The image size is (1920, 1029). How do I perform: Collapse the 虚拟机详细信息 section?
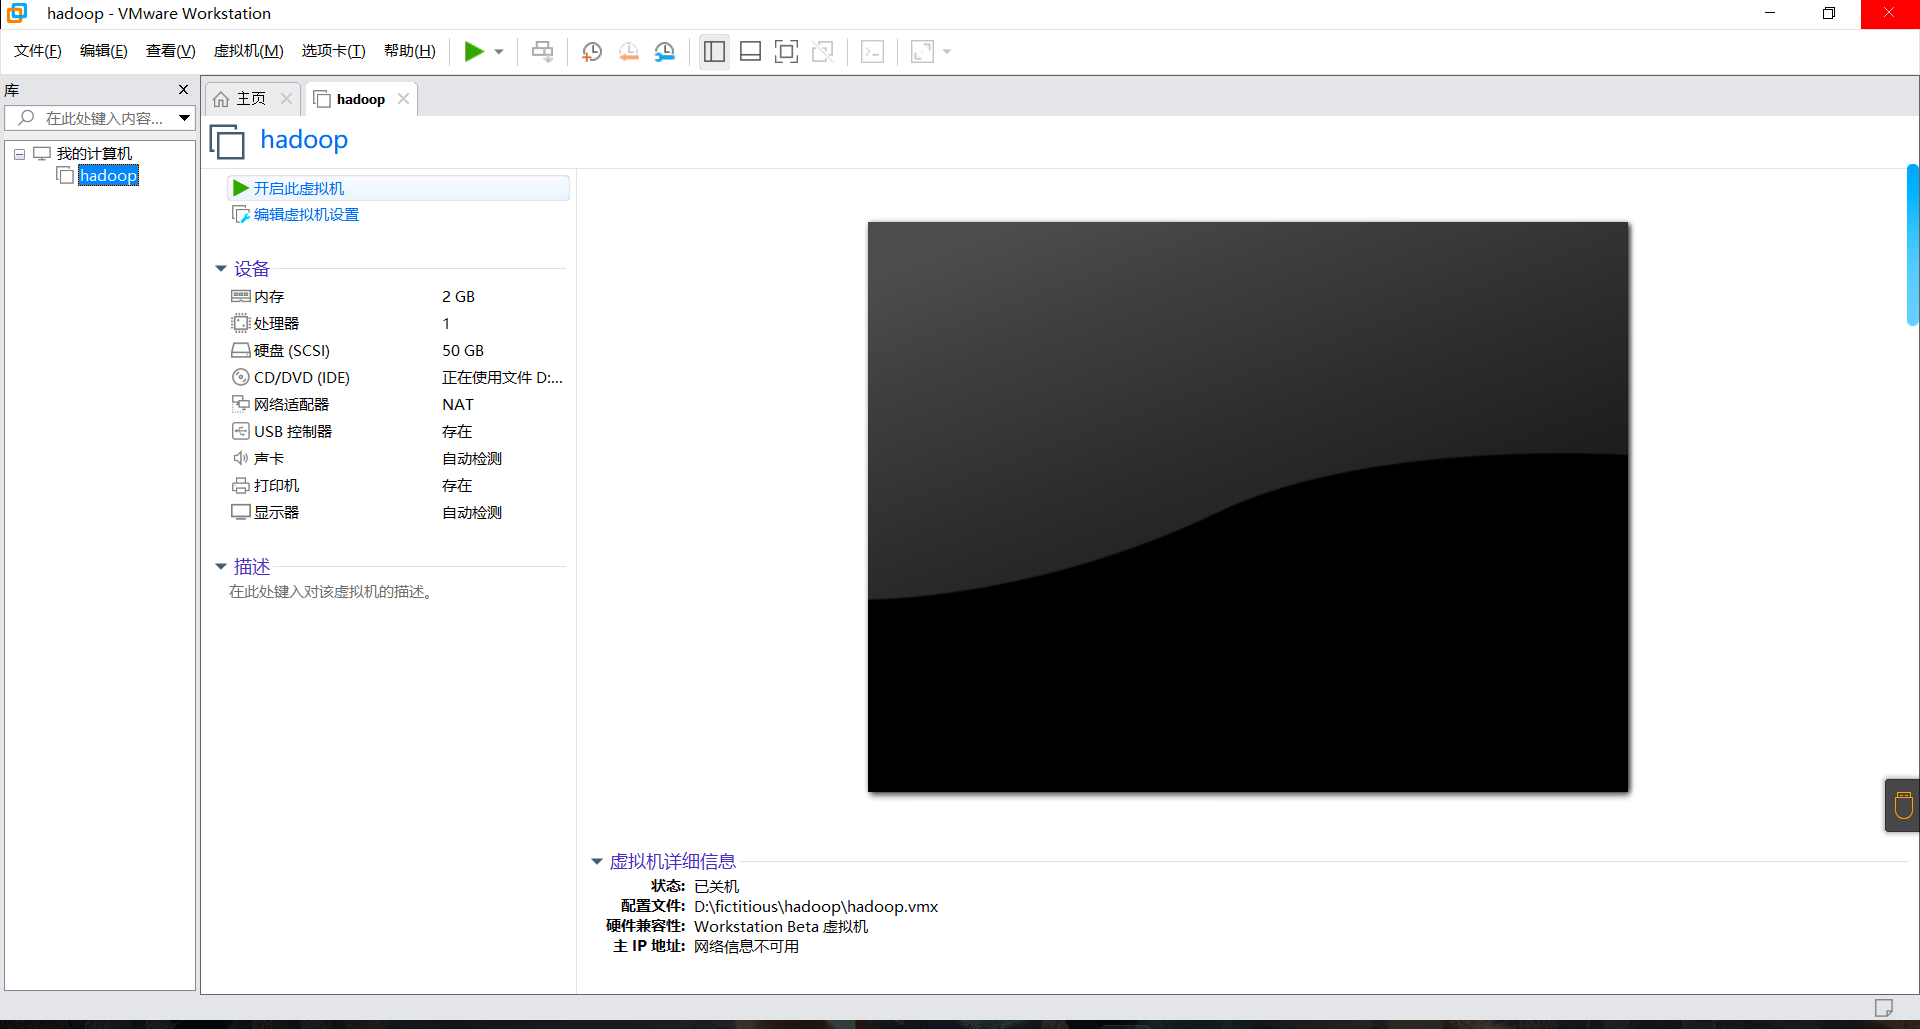pos(597,861)
